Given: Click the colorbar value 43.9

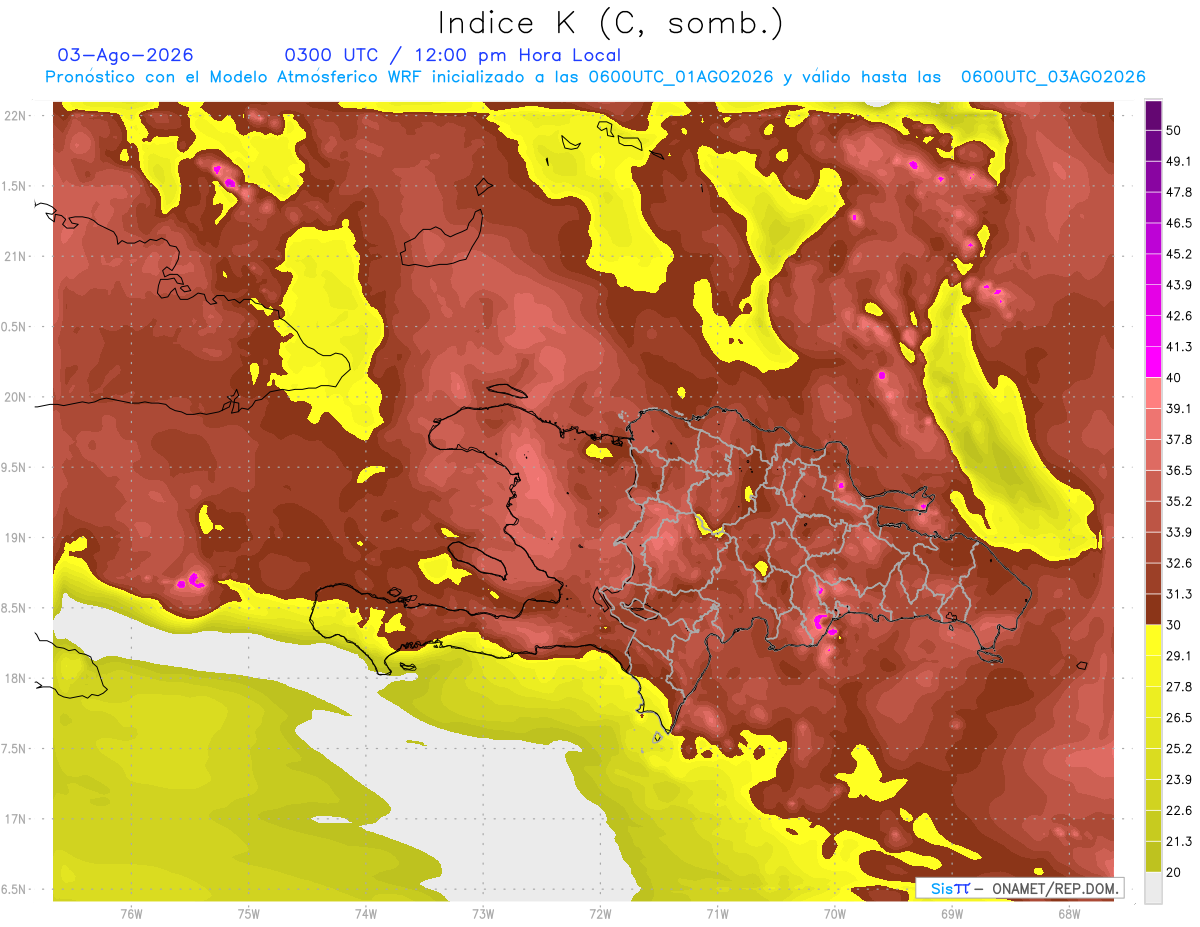Looking at the screenshot, I should click(1179, 285).
